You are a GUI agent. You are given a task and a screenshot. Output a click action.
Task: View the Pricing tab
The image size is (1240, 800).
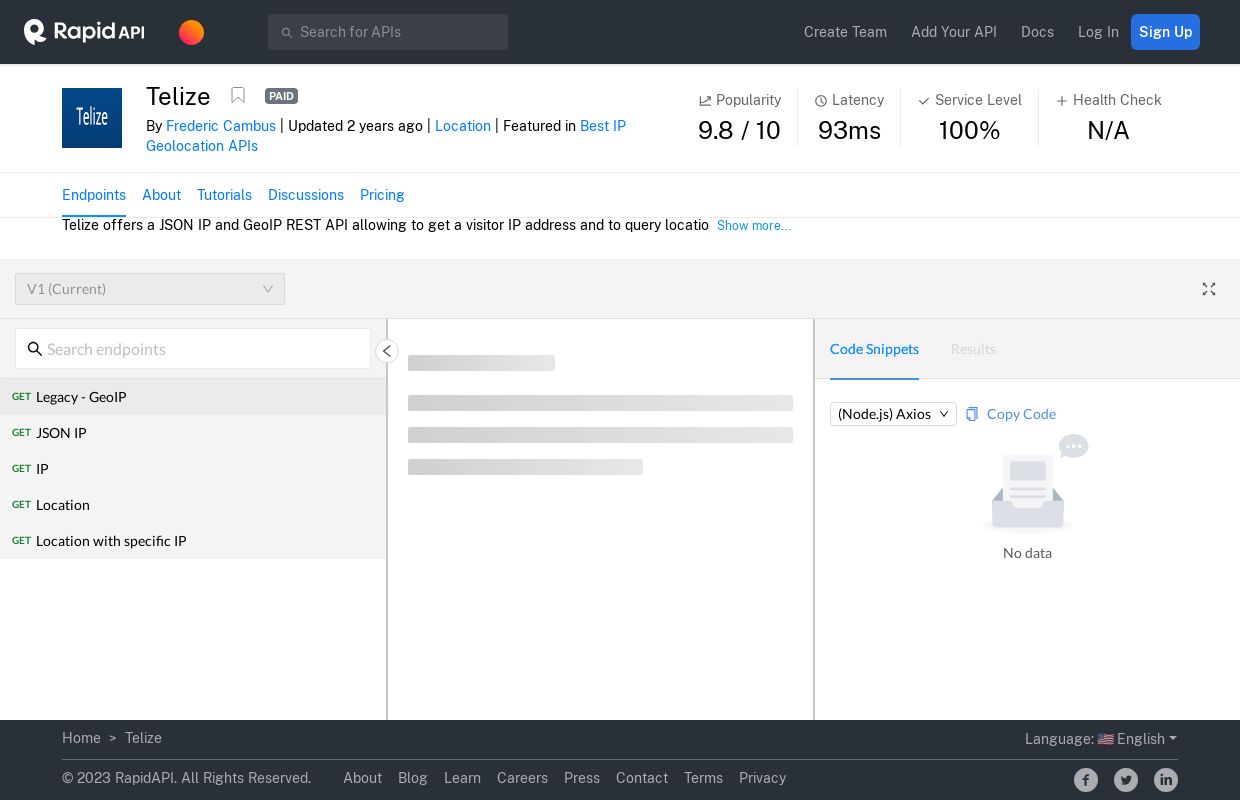click(x=382, y=195)
